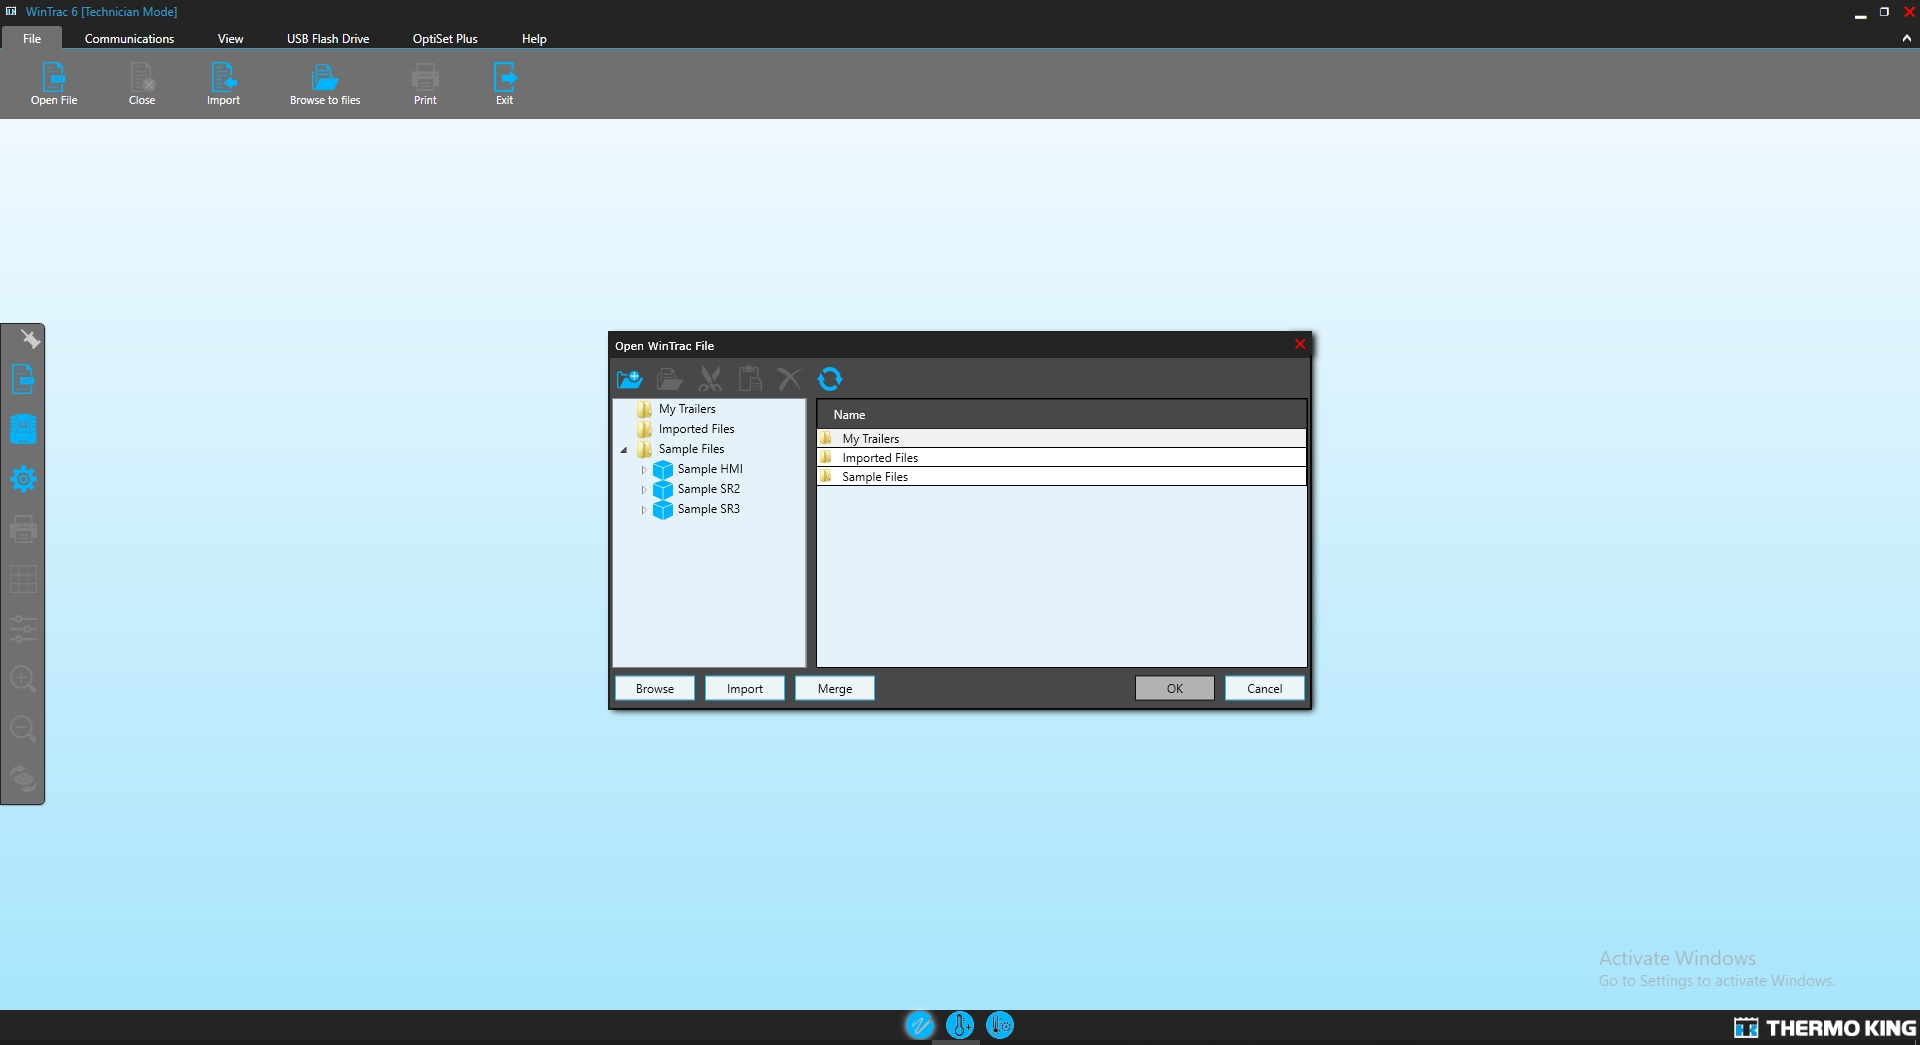Click the Exit ribbon icon
This screenshot has width=1920, height=1045.
(x=505, y=84)
